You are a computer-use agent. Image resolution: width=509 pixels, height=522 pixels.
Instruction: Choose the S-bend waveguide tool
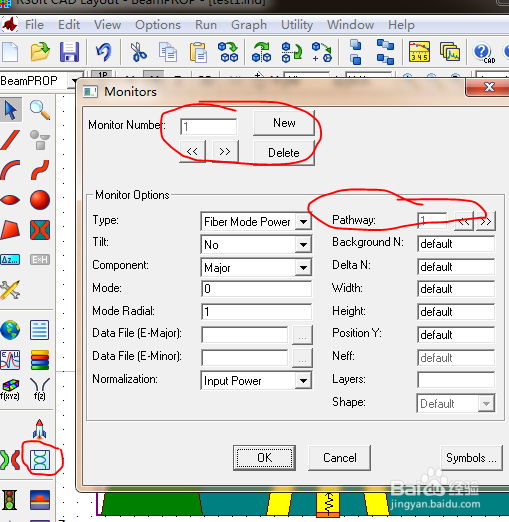click(40, 170)
